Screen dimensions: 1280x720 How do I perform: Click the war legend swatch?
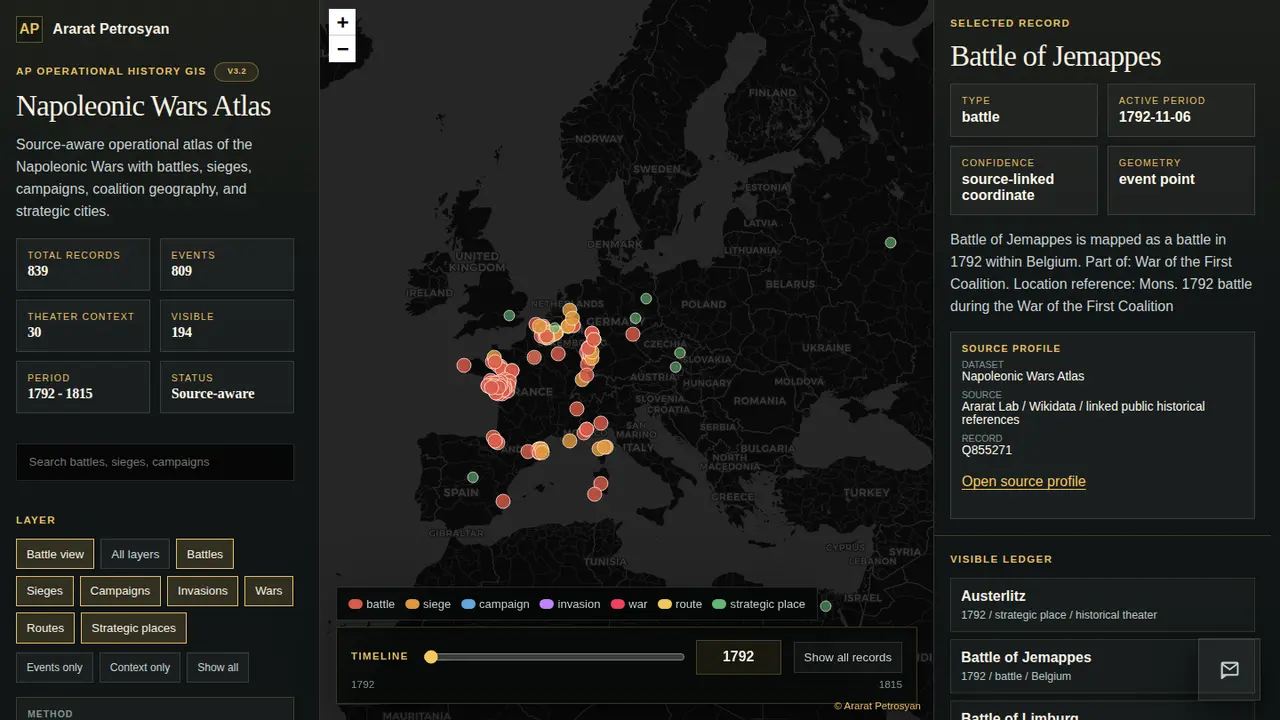[x=617, y=604]
